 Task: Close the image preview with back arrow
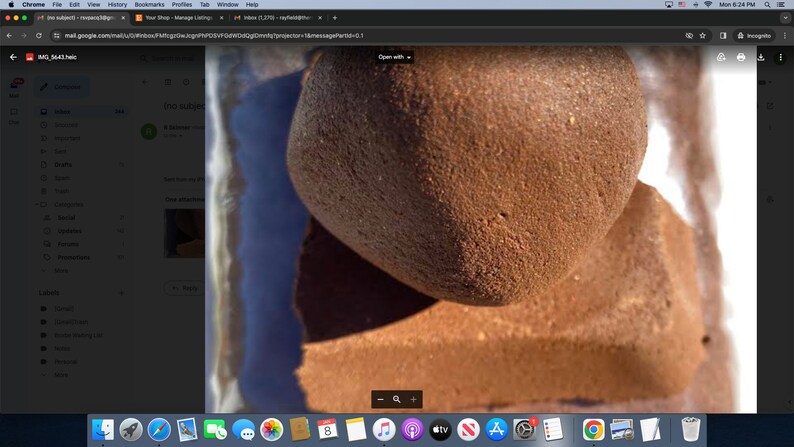13,57
